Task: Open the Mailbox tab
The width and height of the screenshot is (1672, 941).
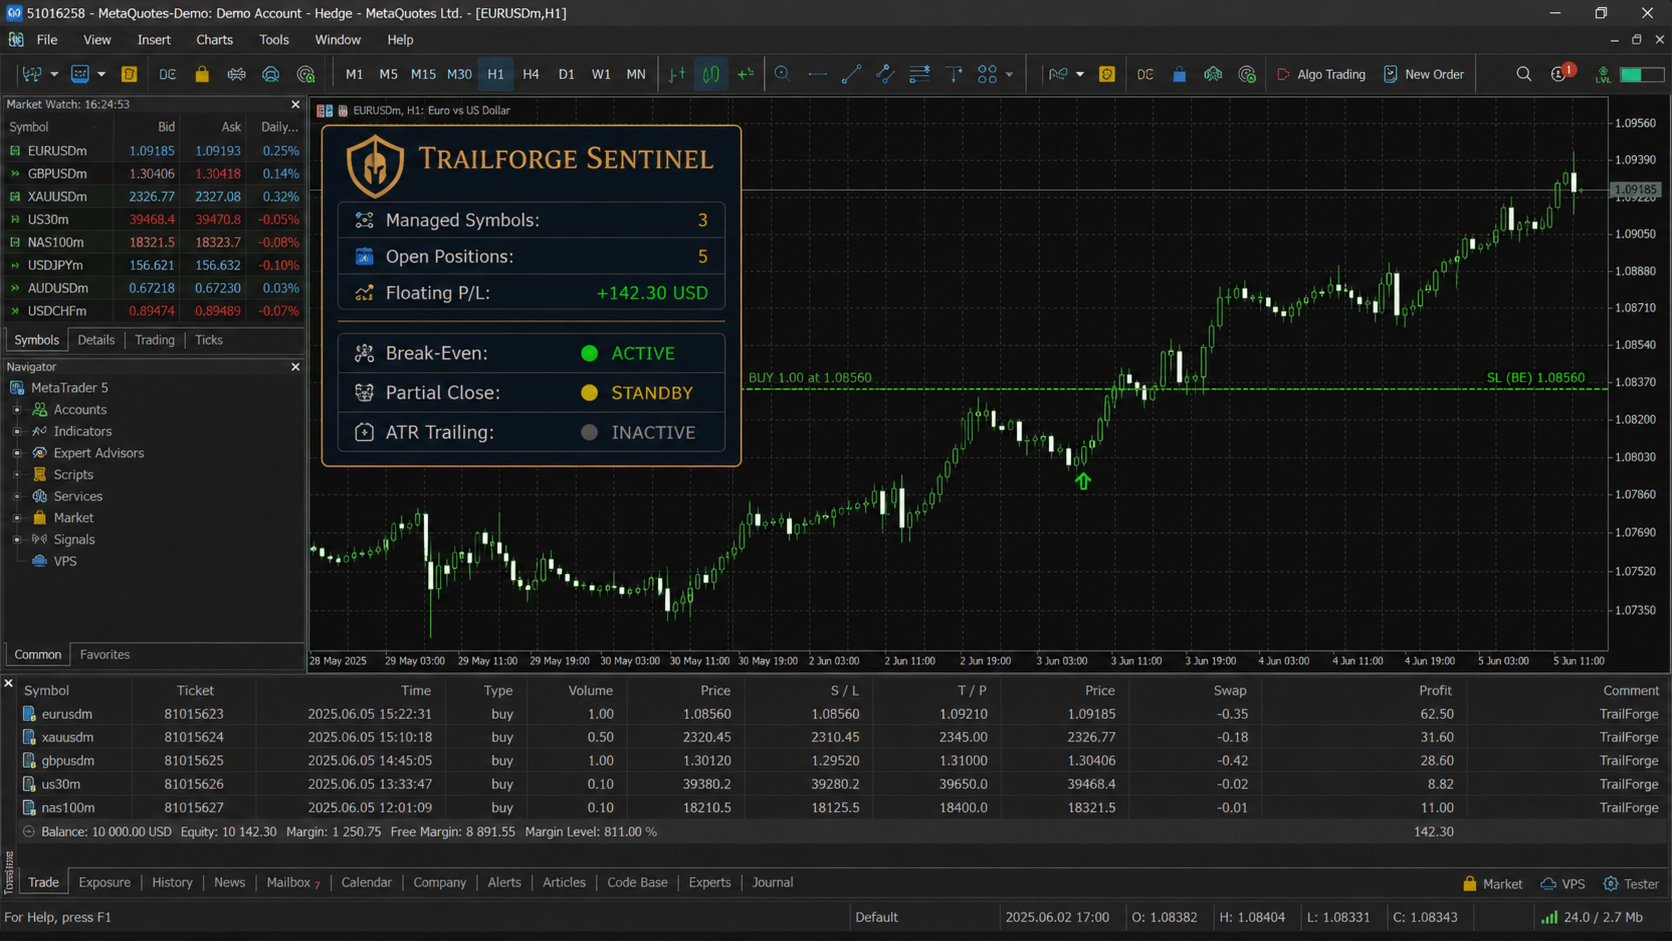Action: [x=293, y=883]
